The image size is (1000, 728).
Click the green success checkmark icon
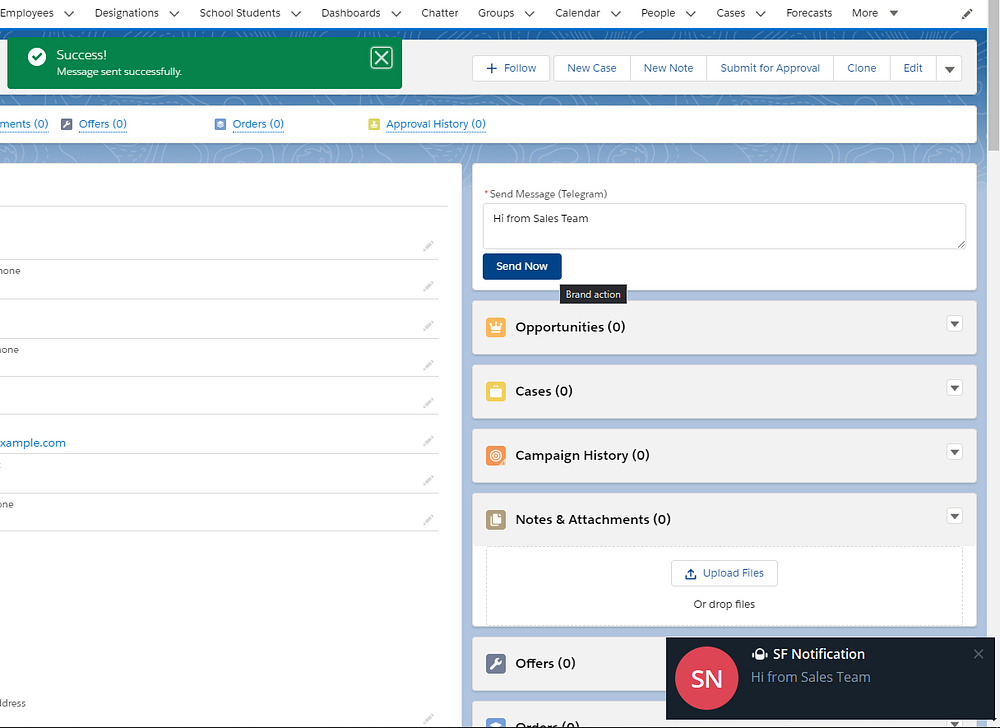[37, 57]
